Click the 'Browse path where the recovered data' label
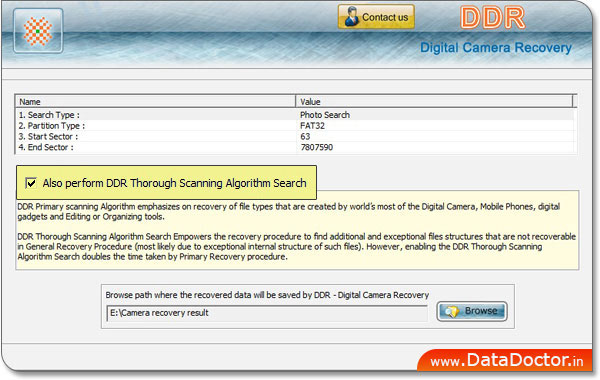 (x=267, y=295)
